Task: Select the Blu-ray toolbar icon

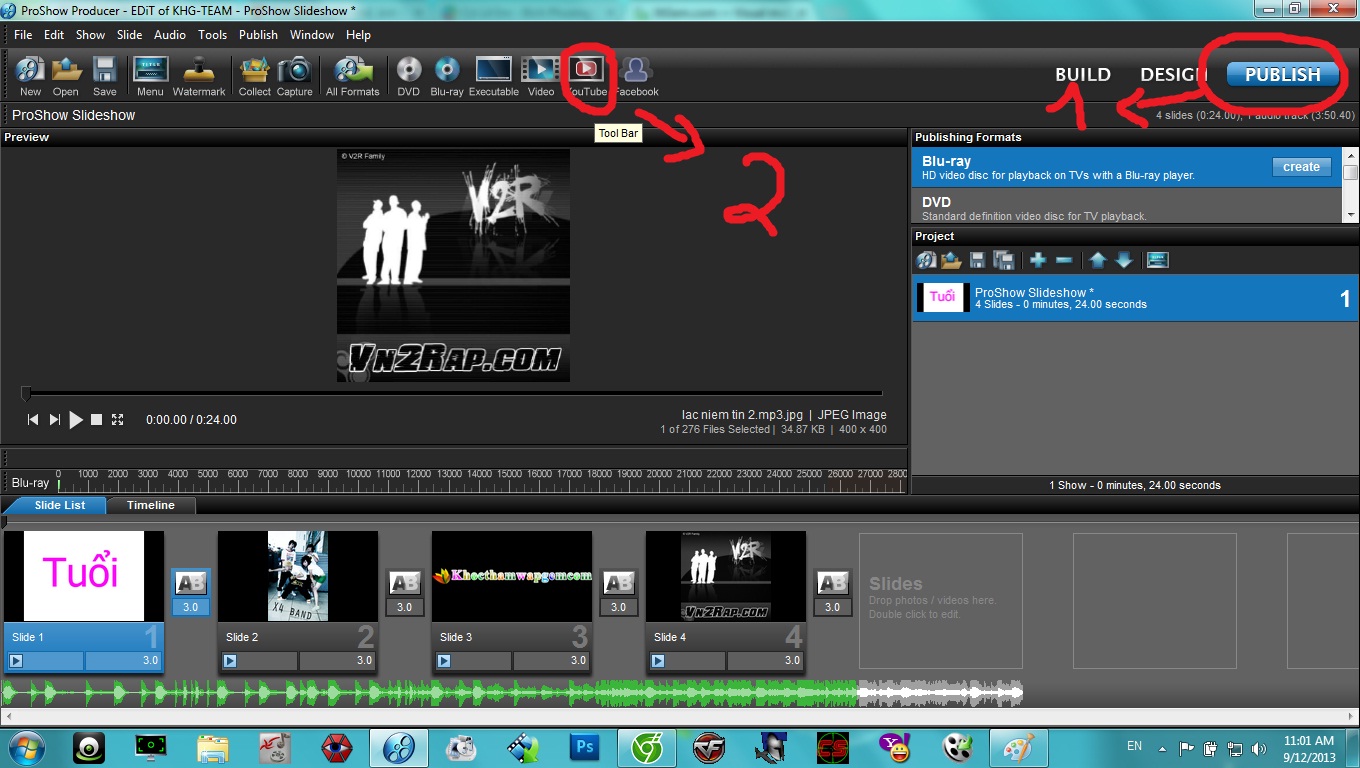Action: point(447,71)
